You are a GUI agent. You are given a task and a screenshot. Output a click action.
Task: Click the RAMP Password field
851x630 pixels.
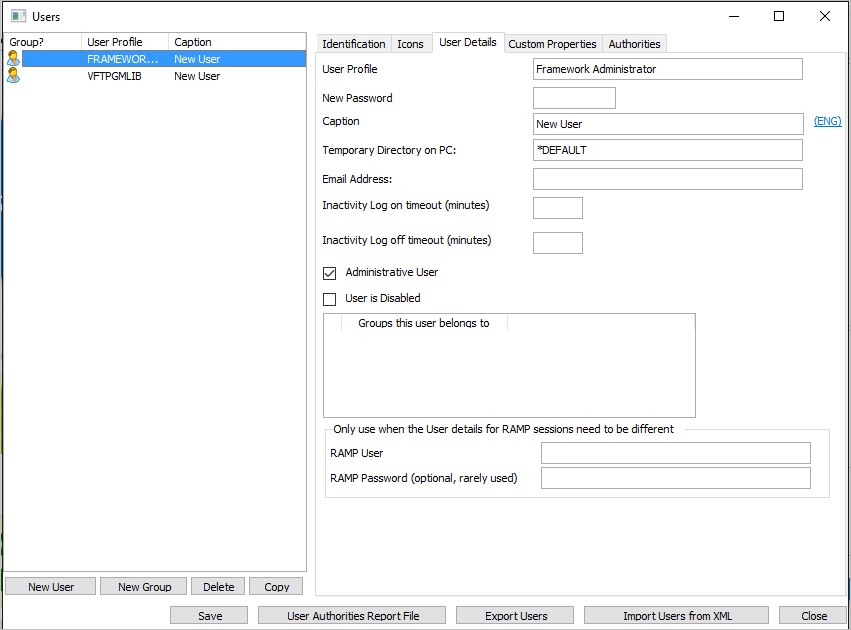[x=676, y=478]
